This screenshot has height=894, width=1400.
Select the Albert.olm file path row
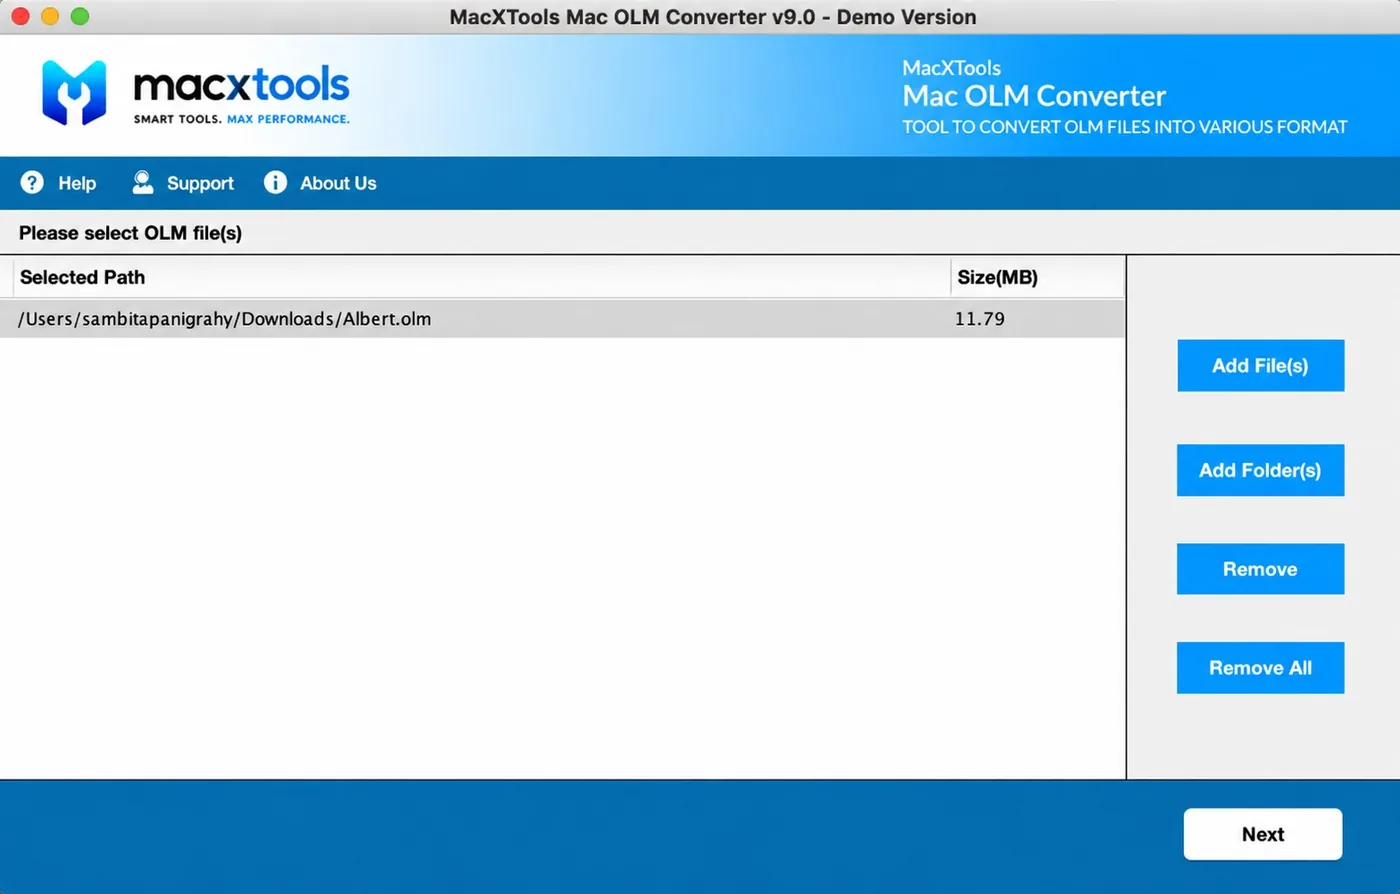pos(562,319)
